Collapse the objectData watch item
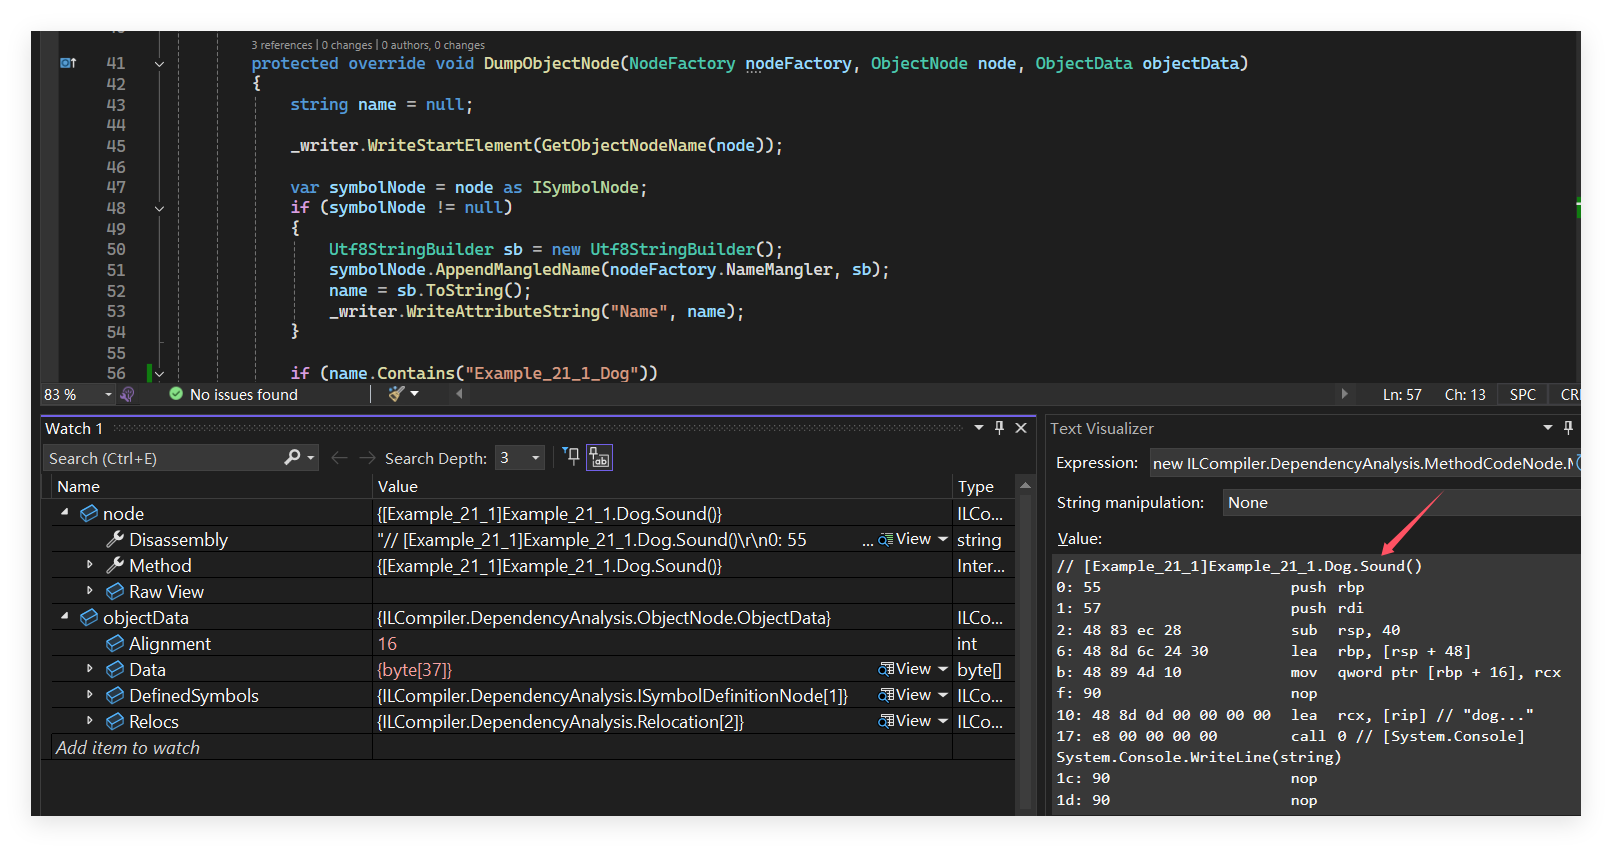This screenshot has width=1612, height=847. [65, 617]
